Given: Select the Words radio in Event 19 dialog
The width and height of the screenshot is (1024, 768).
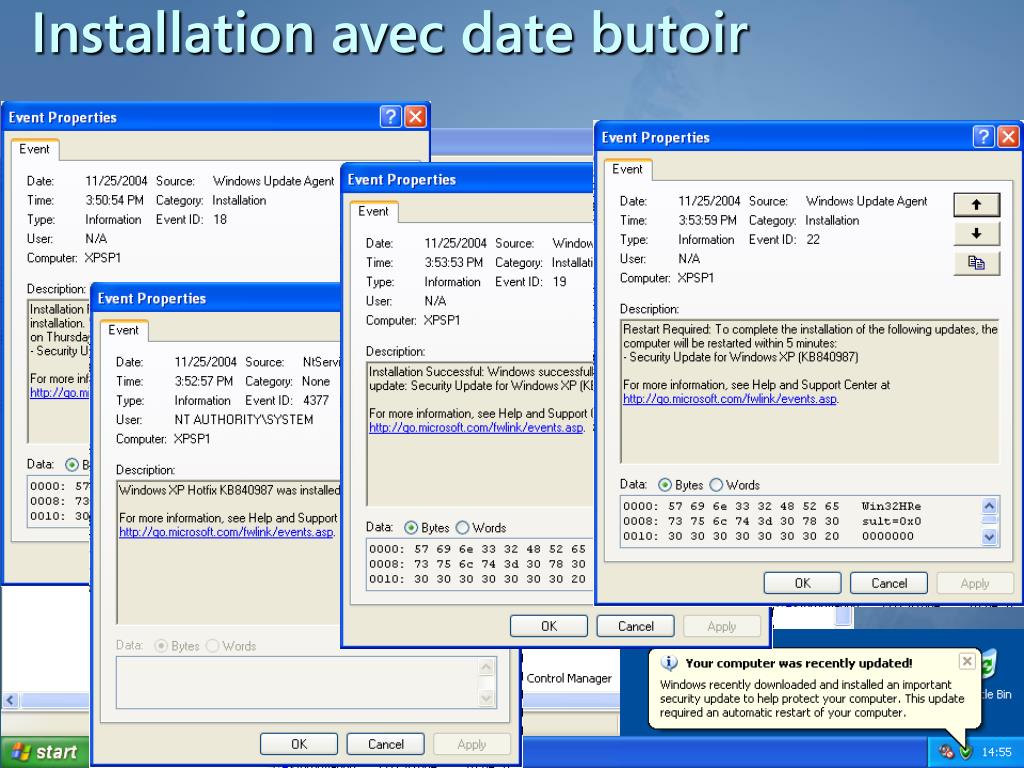Looking at the screenshot, I should point(463,528).
